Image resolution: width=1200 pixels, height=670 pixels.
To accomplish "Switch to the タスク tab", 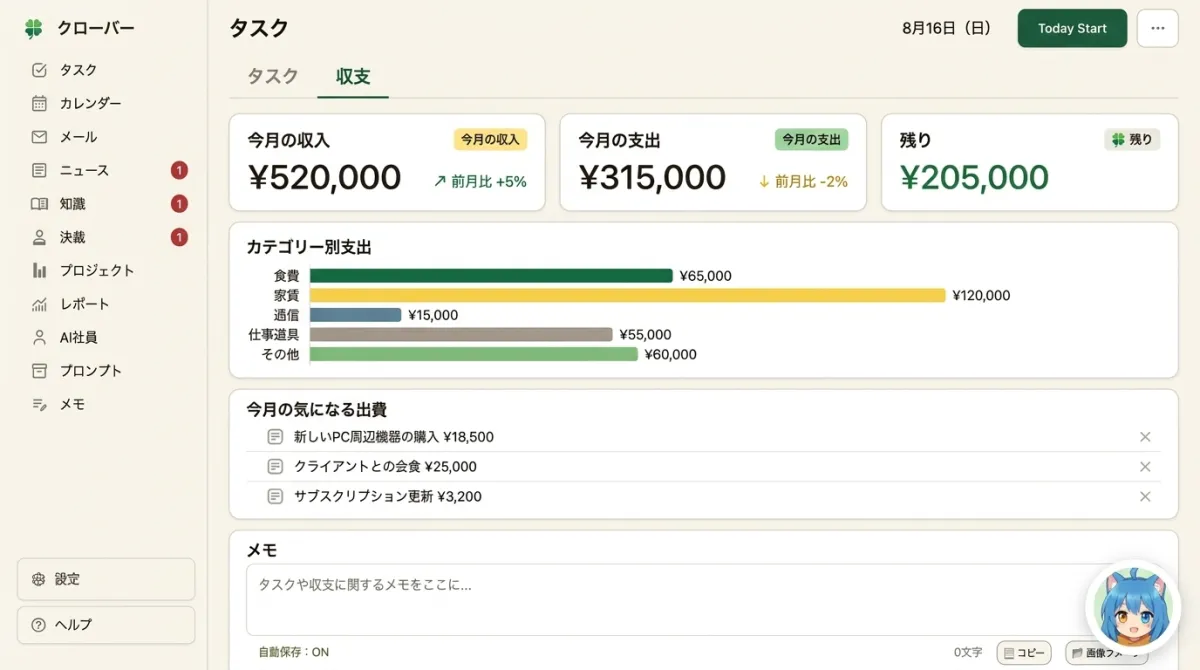I will [x=273, y=77].
